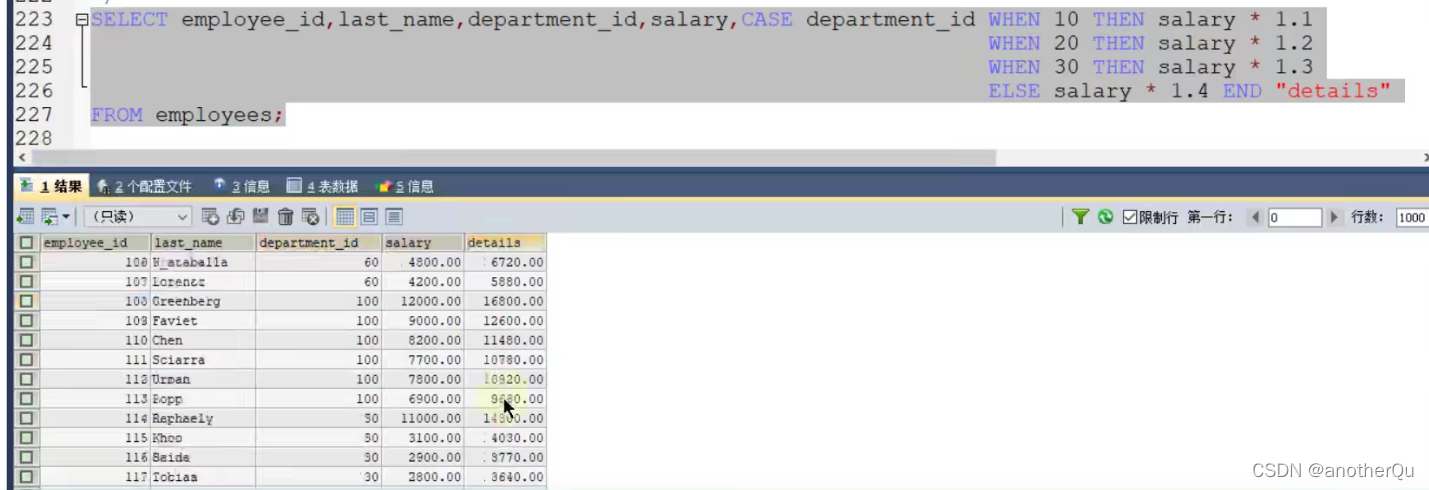Select the salary cell 12000.00
Image resolution: width=1429 pixels, height=490 pixels.
[x=423, y=301]
